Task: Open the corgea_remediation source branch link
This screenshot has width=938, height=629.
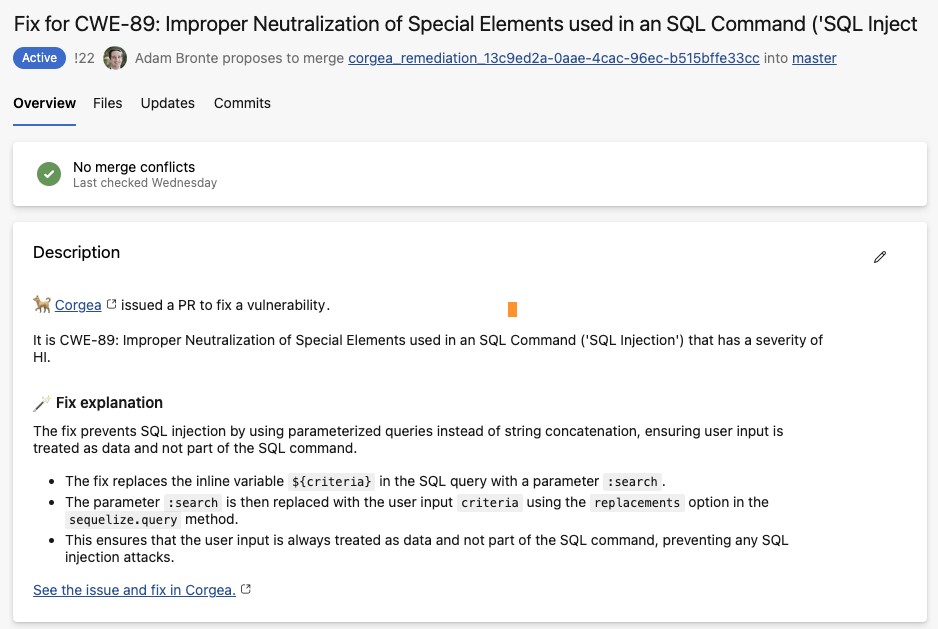Action: pos(553,58)
